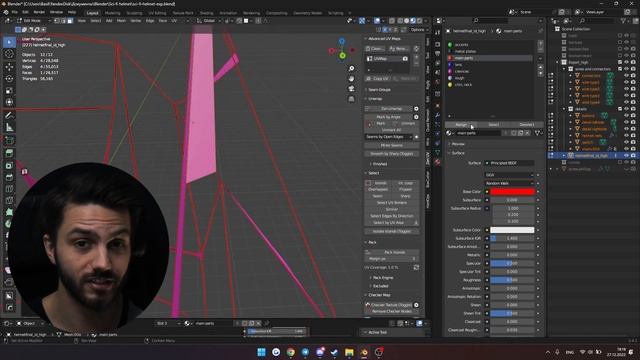This screenshot has width=640, height=360.
Task: Set UVMap as render-active with camera icon
Action: [405, 59]
